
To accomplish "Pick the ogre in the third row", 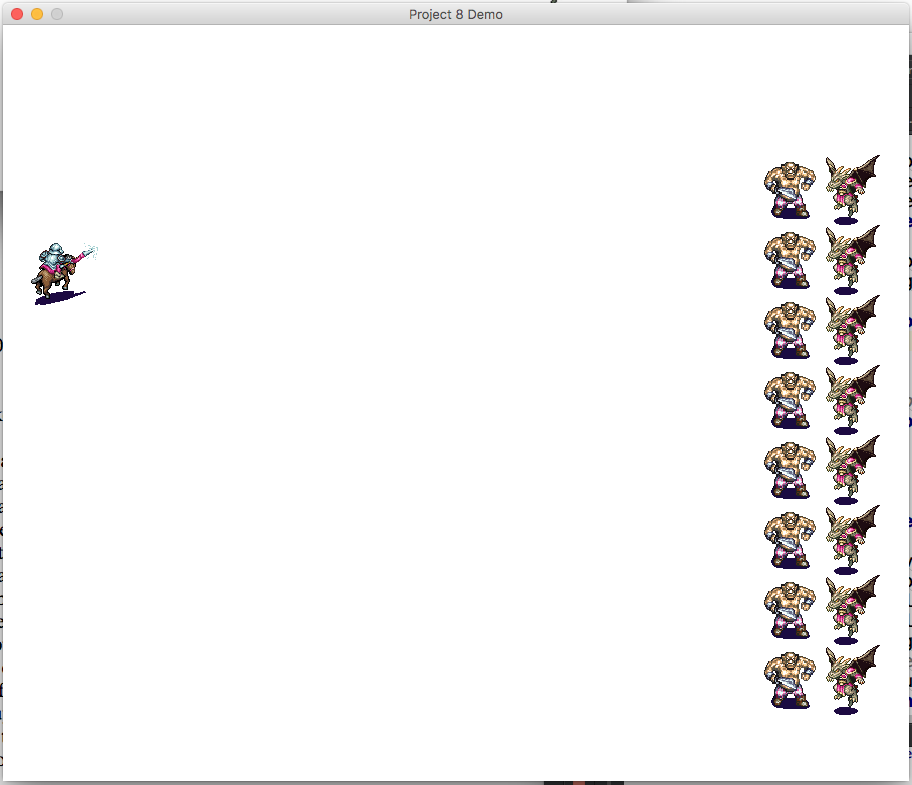I will pyautogui.click(x=789, y=330).
